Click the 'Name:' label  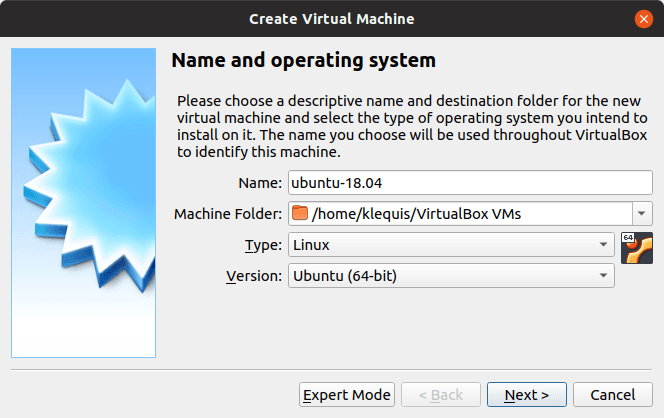(x=260, y=183)
